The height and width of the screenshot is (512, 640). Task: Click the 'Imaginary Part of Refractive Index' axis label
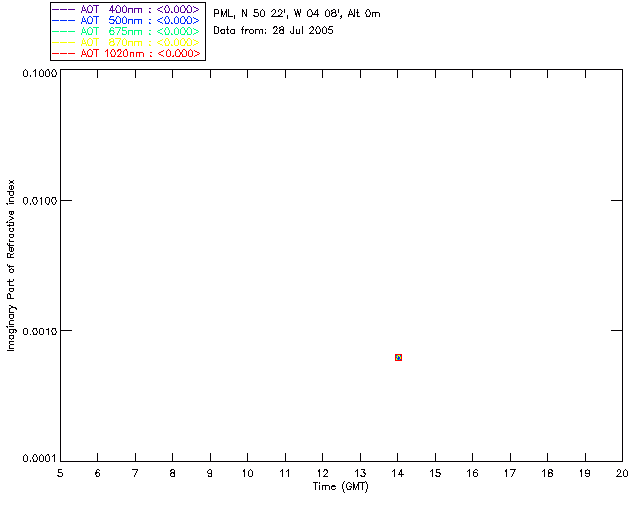point(11,265)
